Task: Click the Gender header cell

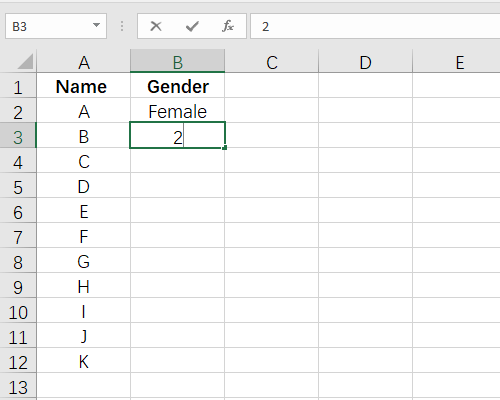Action: tap(177, 86)
